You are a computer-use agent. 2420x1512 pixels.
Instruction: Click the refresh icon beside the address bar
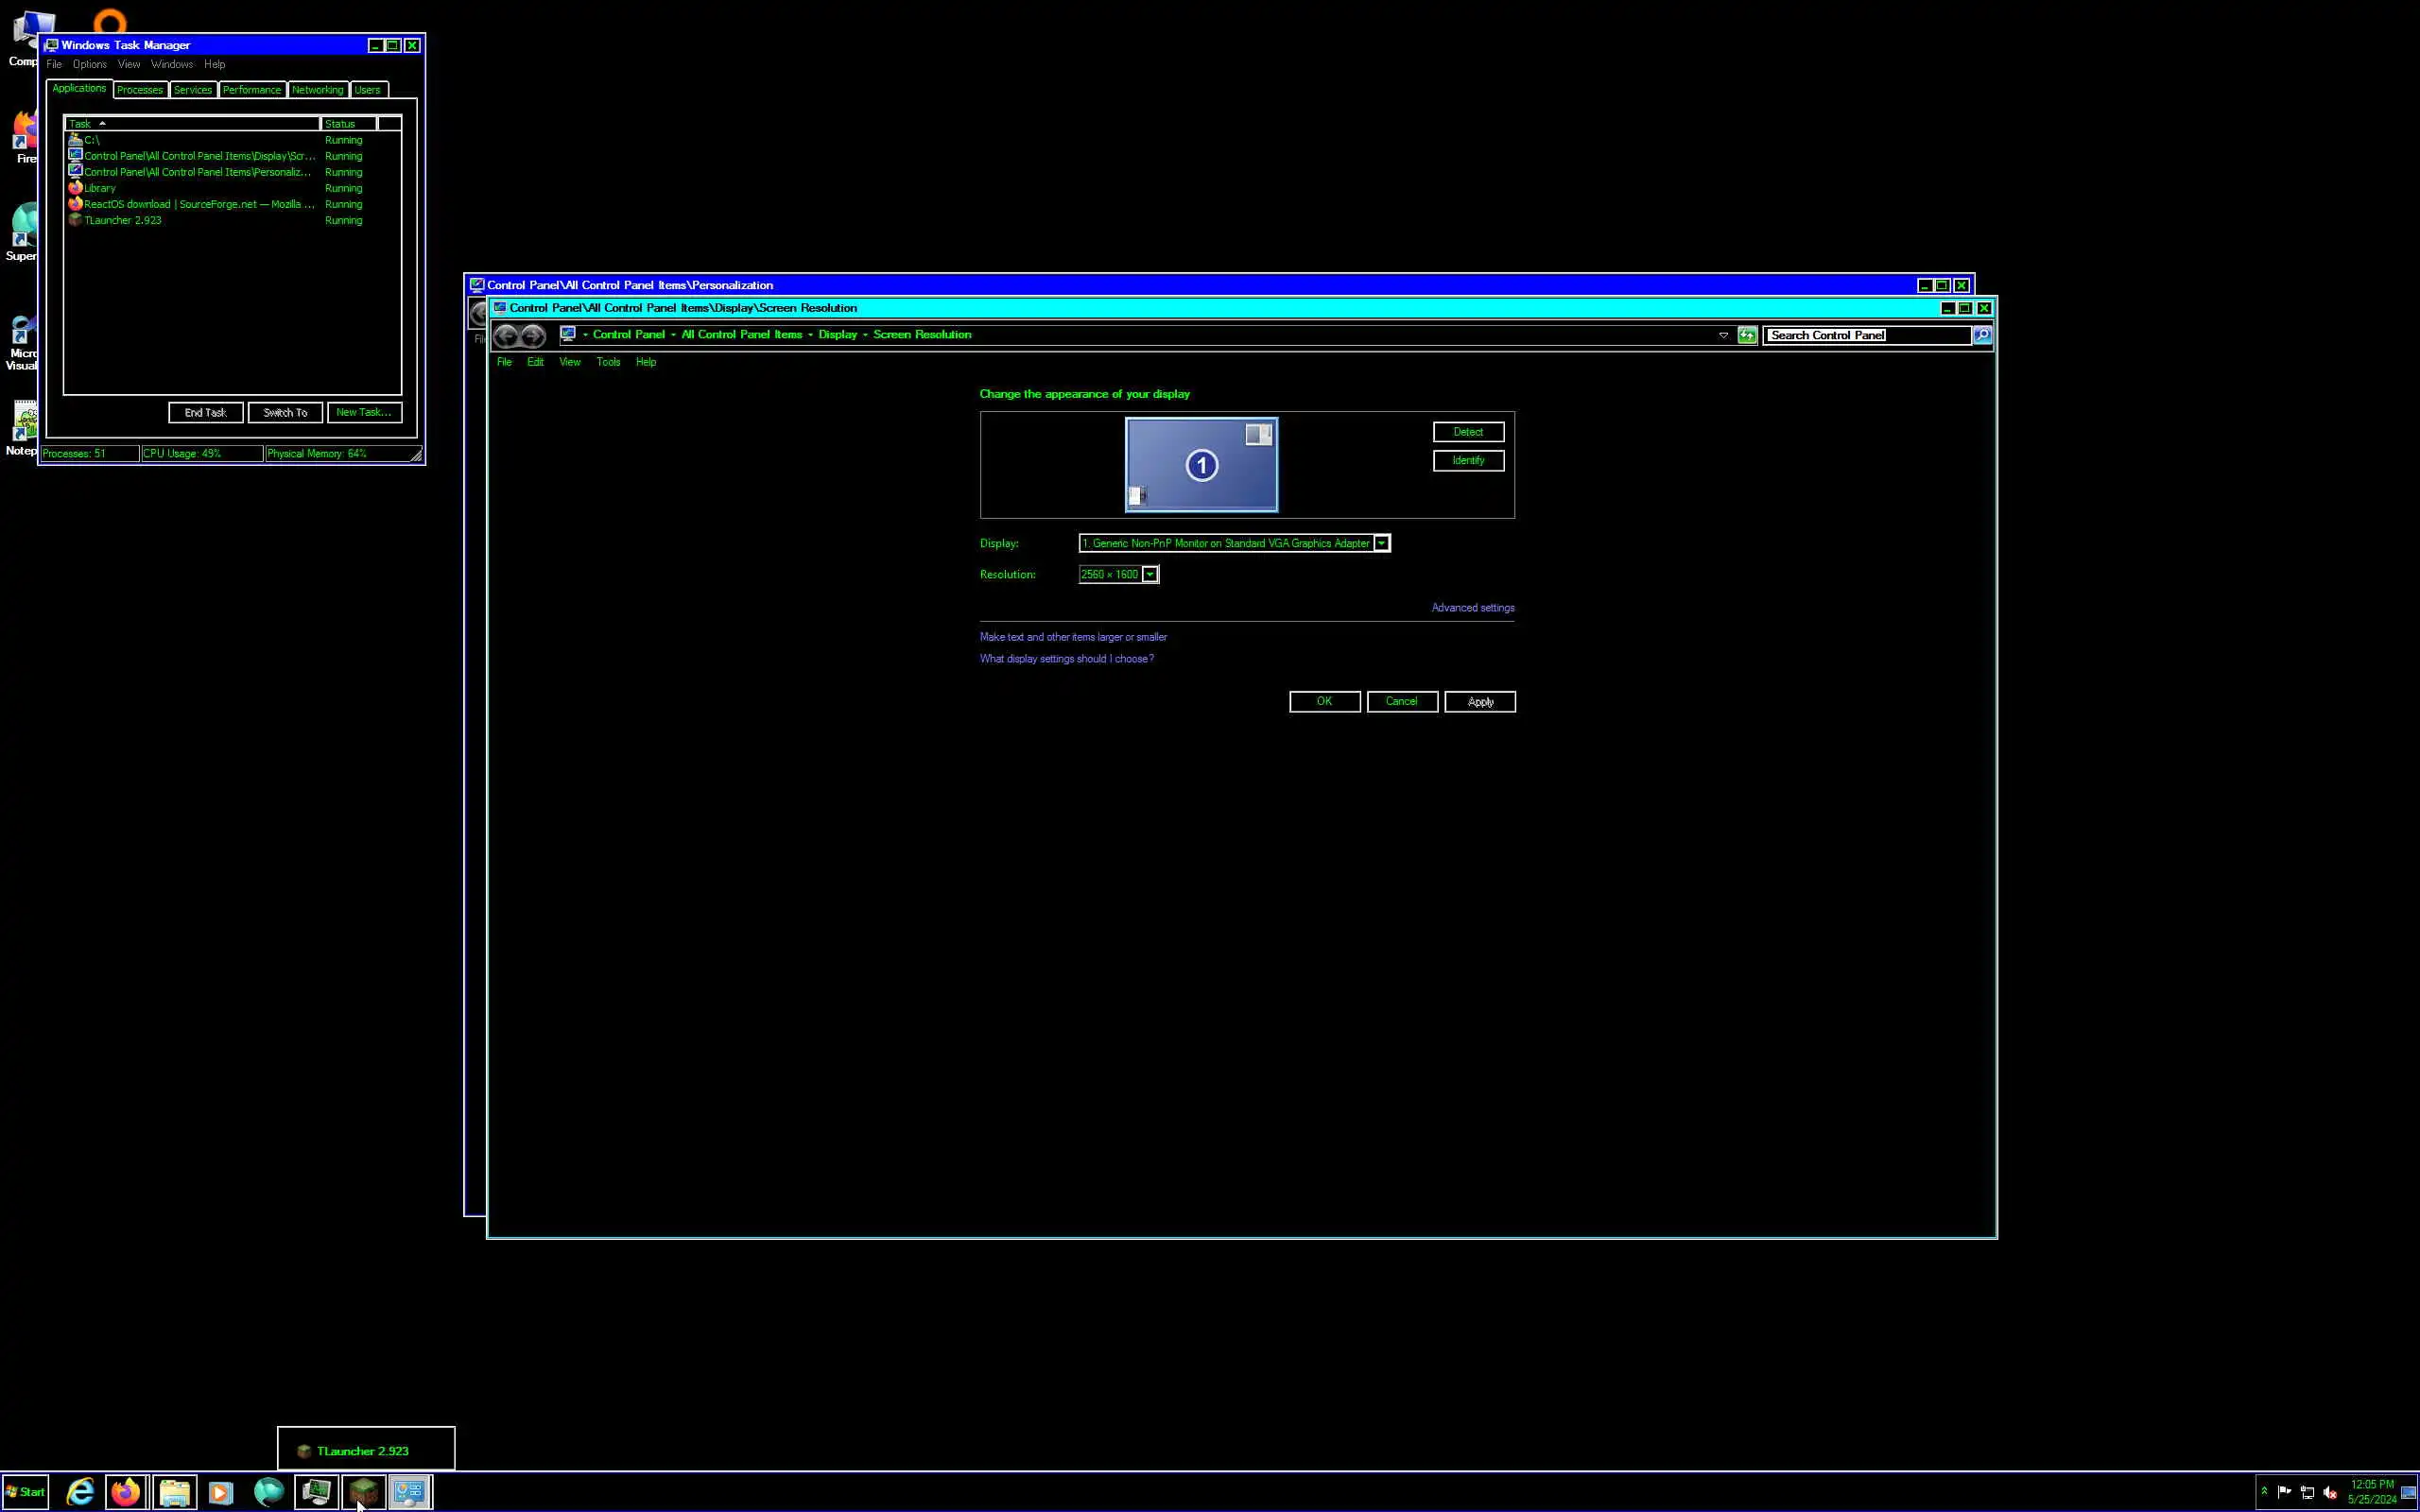click(x=1747, y=336)
